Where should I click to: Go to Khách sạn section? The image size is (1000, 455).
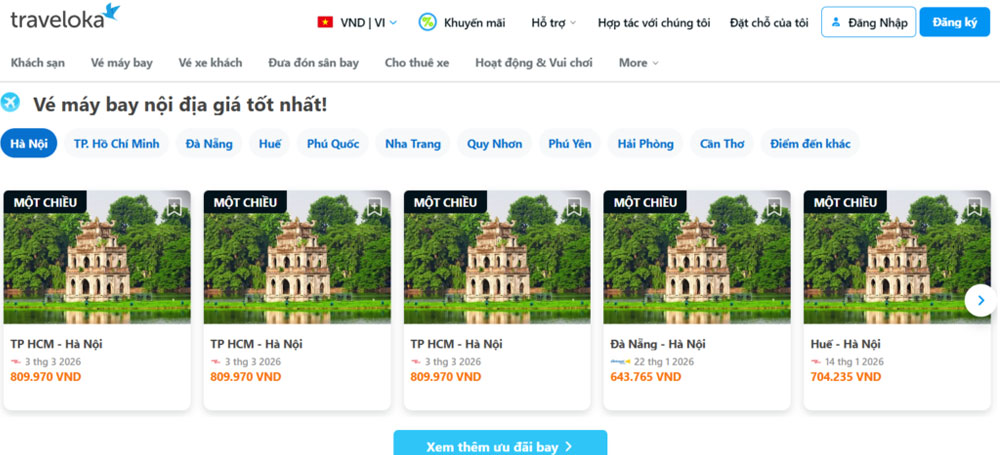tap(38, 63)
